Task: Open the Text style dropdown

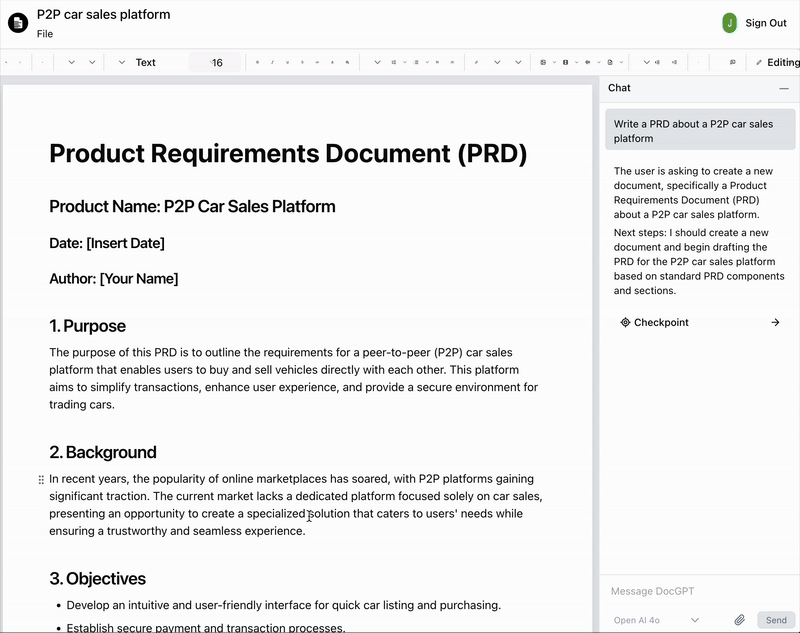Action: coord(145,62)
